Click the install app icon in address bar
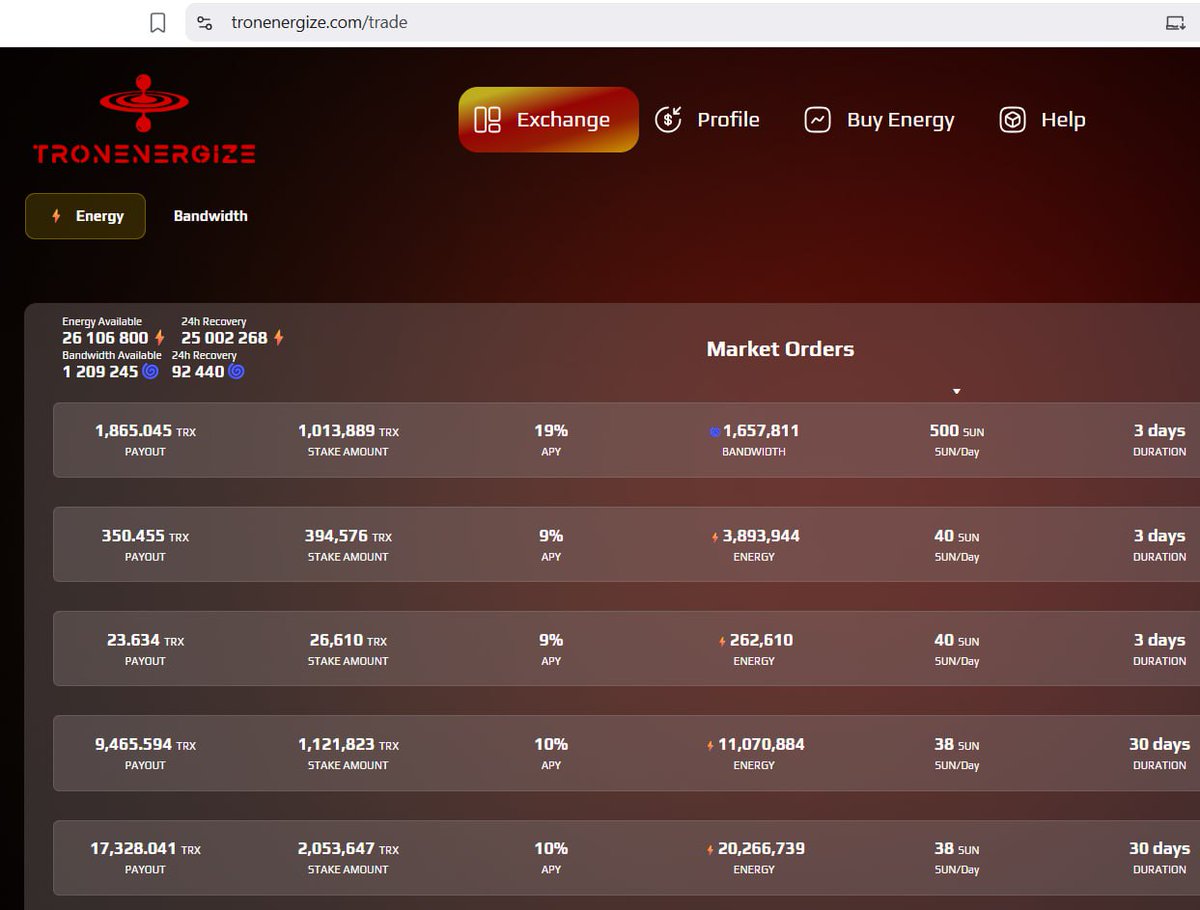This screenshot has height=910, width=1200. 1175,23
